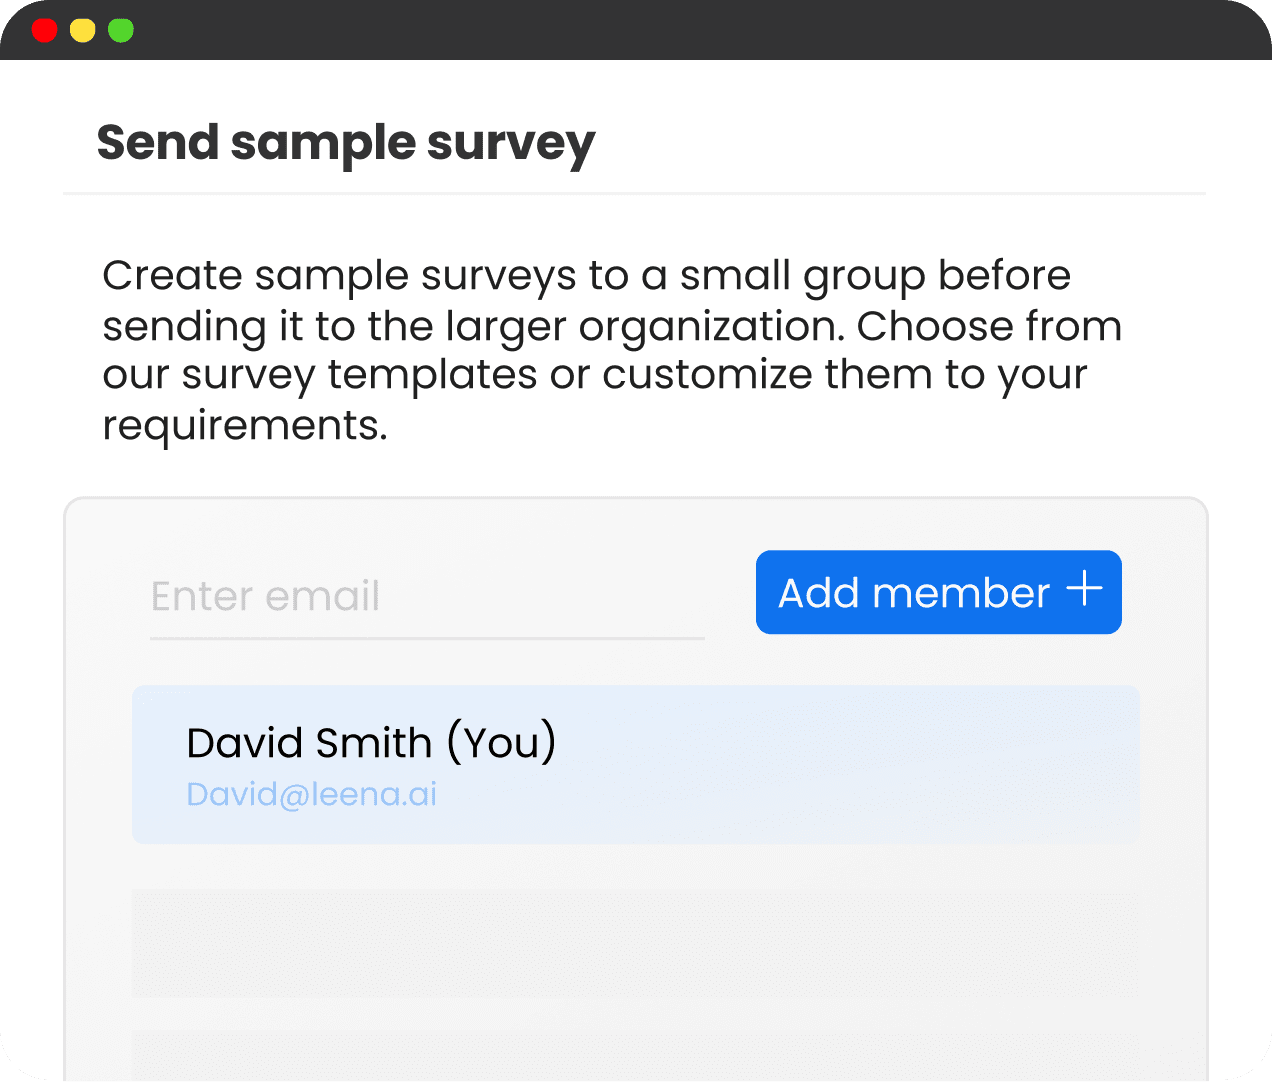Viewport: 1272px width, 1082px height.
Task: Click the plus icon on Add member
Action: click(1084, 590)
